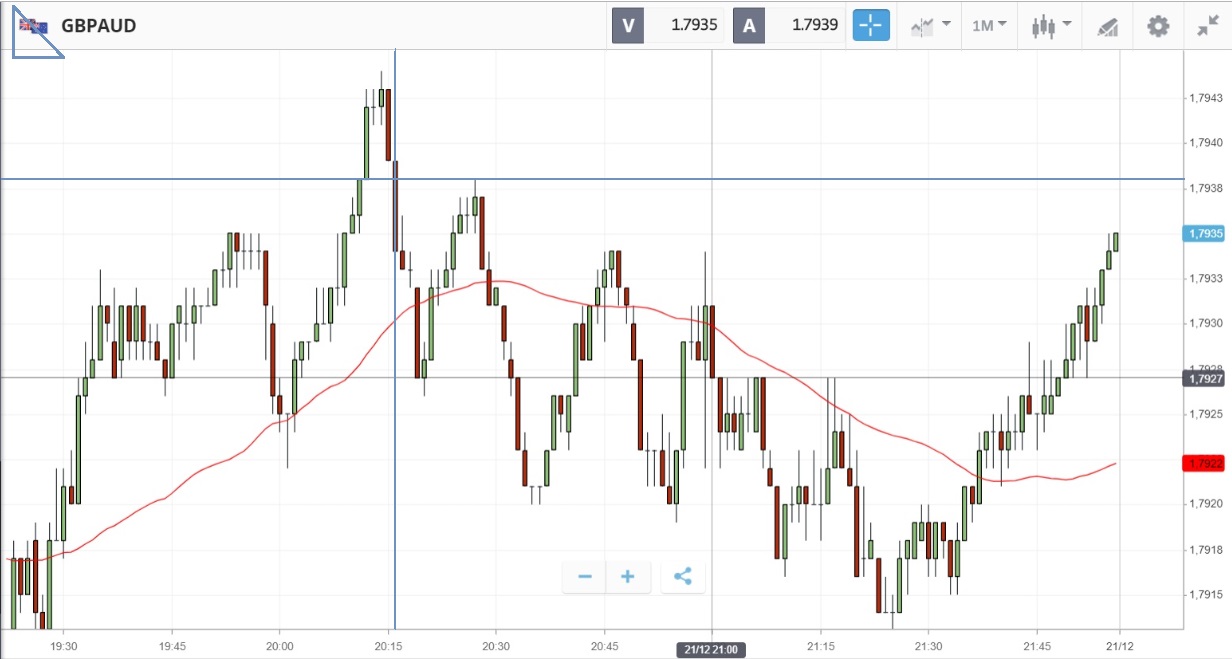The width and height of the screenshot is (1232, 659).
Task: Click the GBPAUD flag icon
Action: (x=33, y=26)
